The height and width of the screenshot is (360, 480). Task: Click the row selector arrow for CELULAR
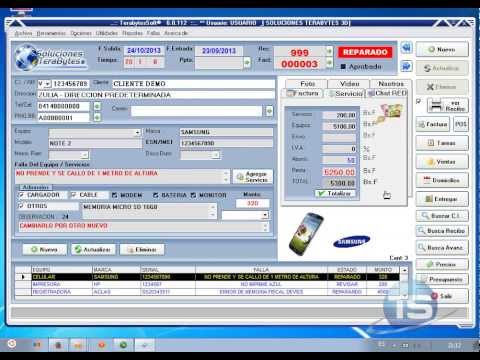point(23,277)
